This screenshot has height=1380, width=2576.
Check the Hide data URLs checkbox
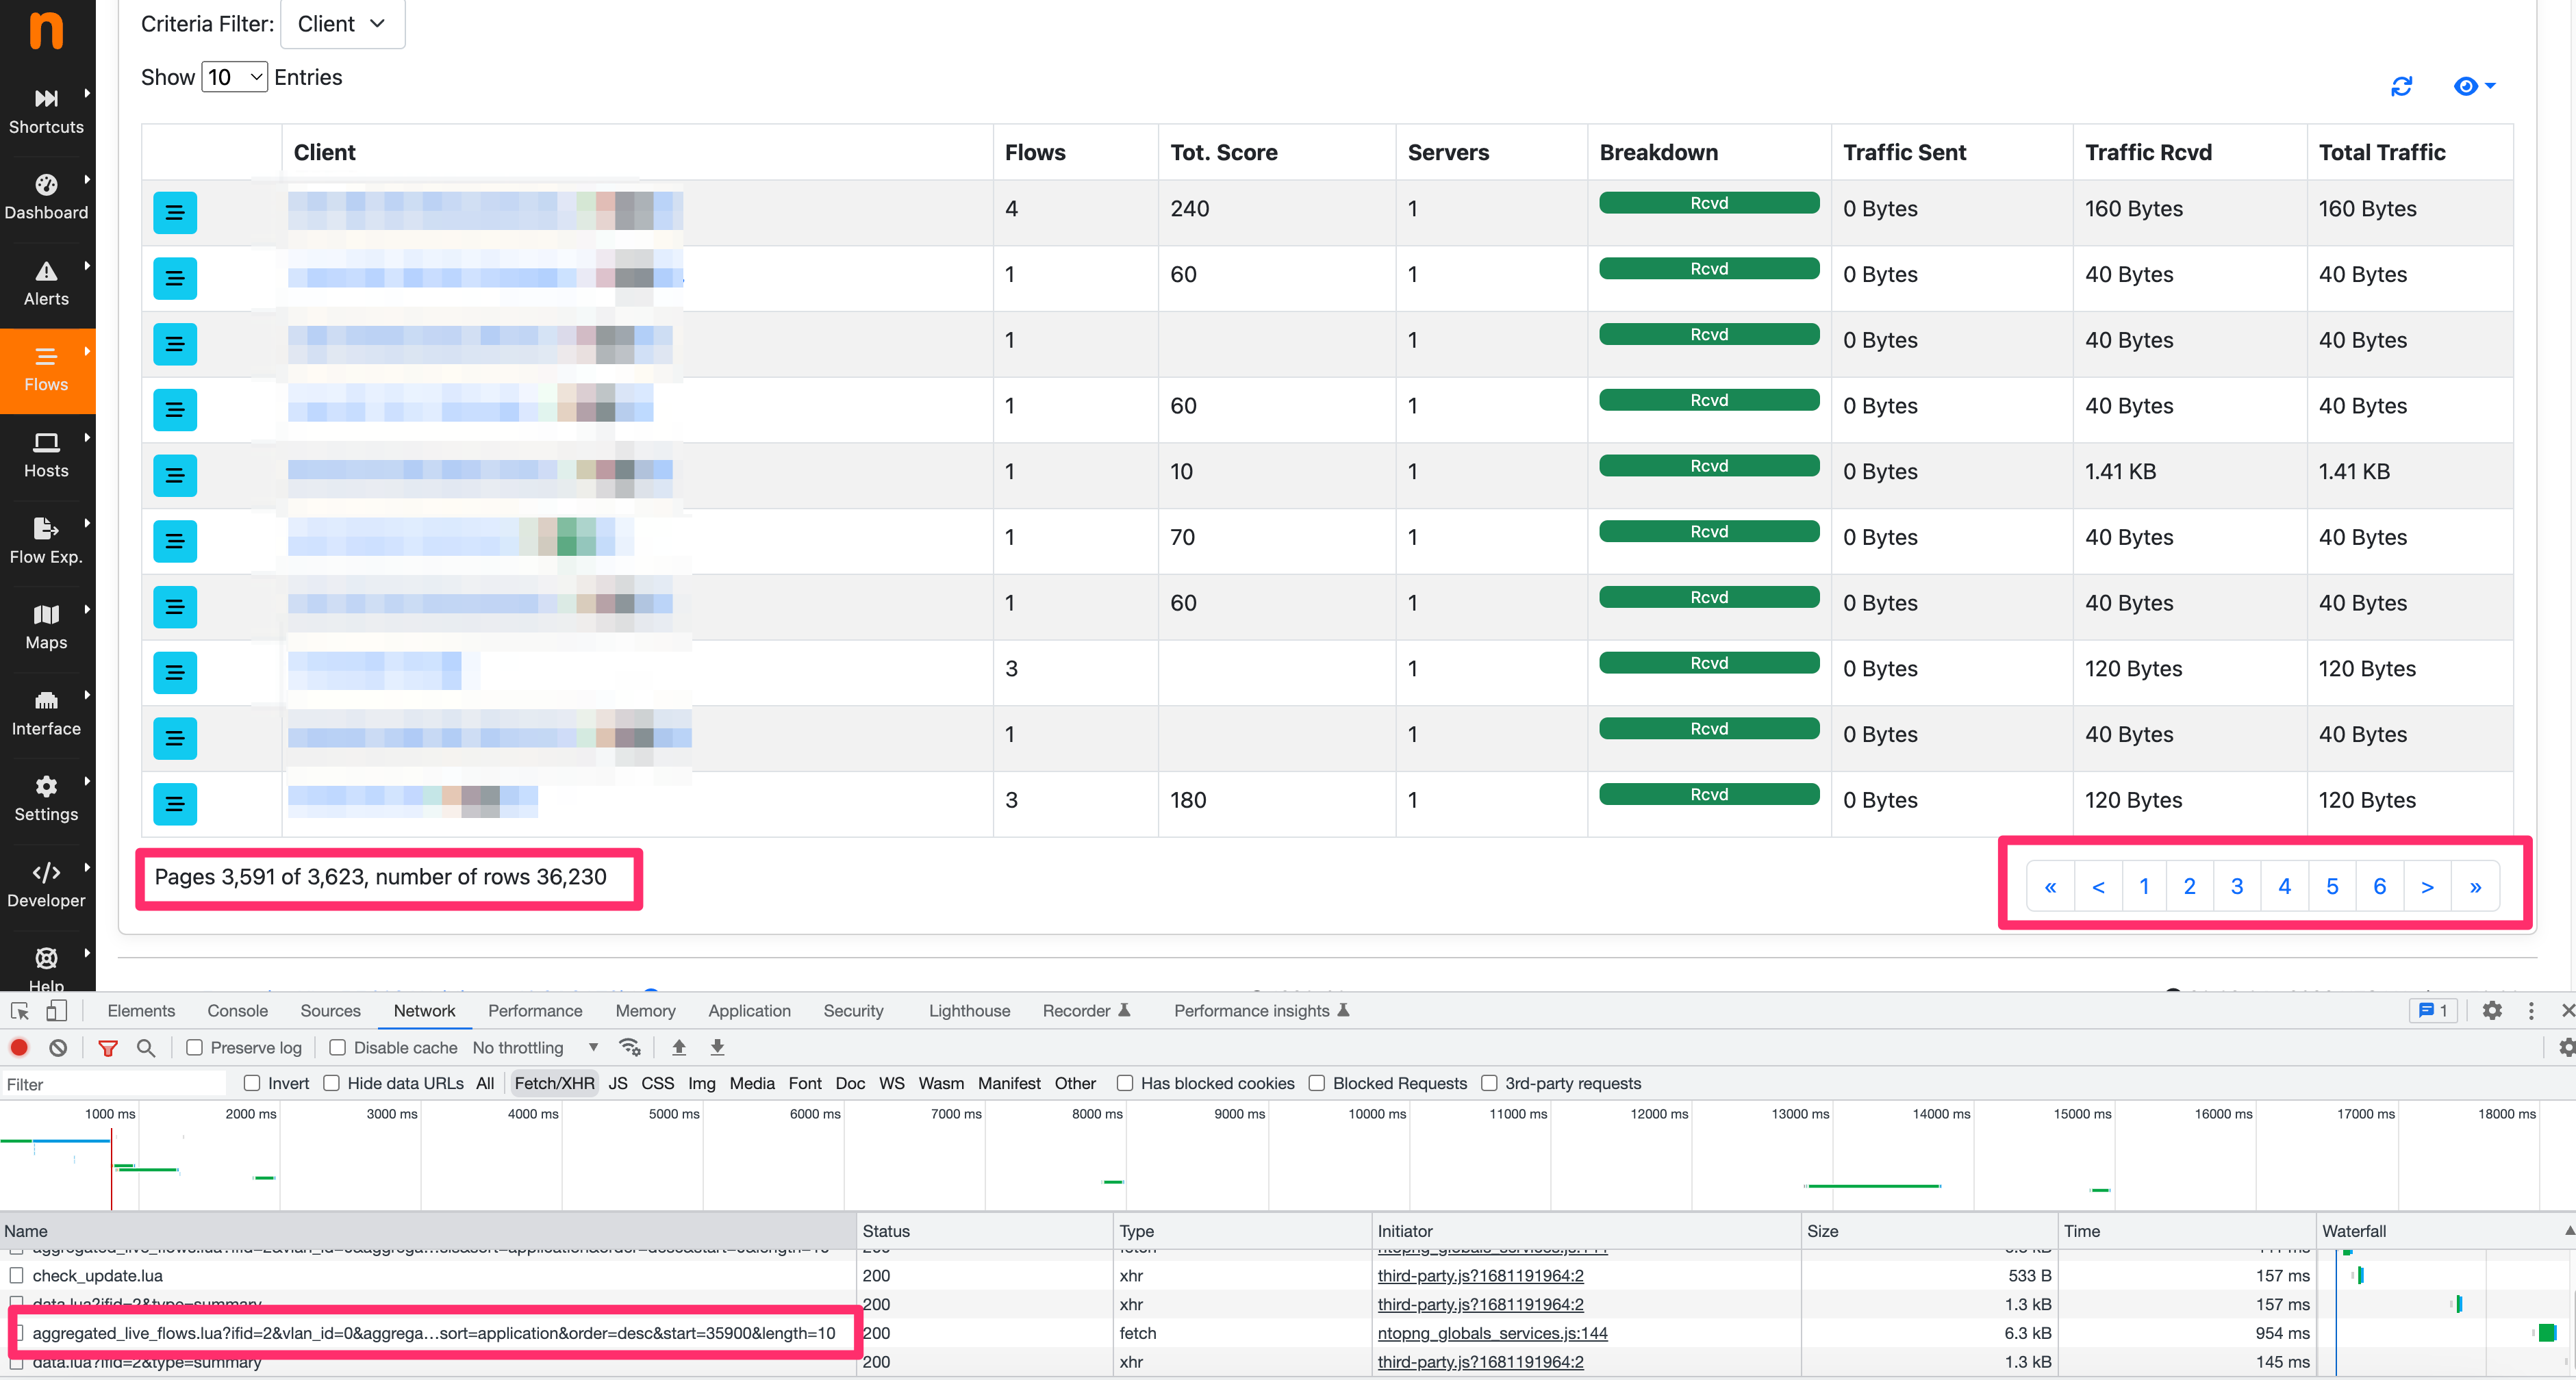pos(332,1083)
